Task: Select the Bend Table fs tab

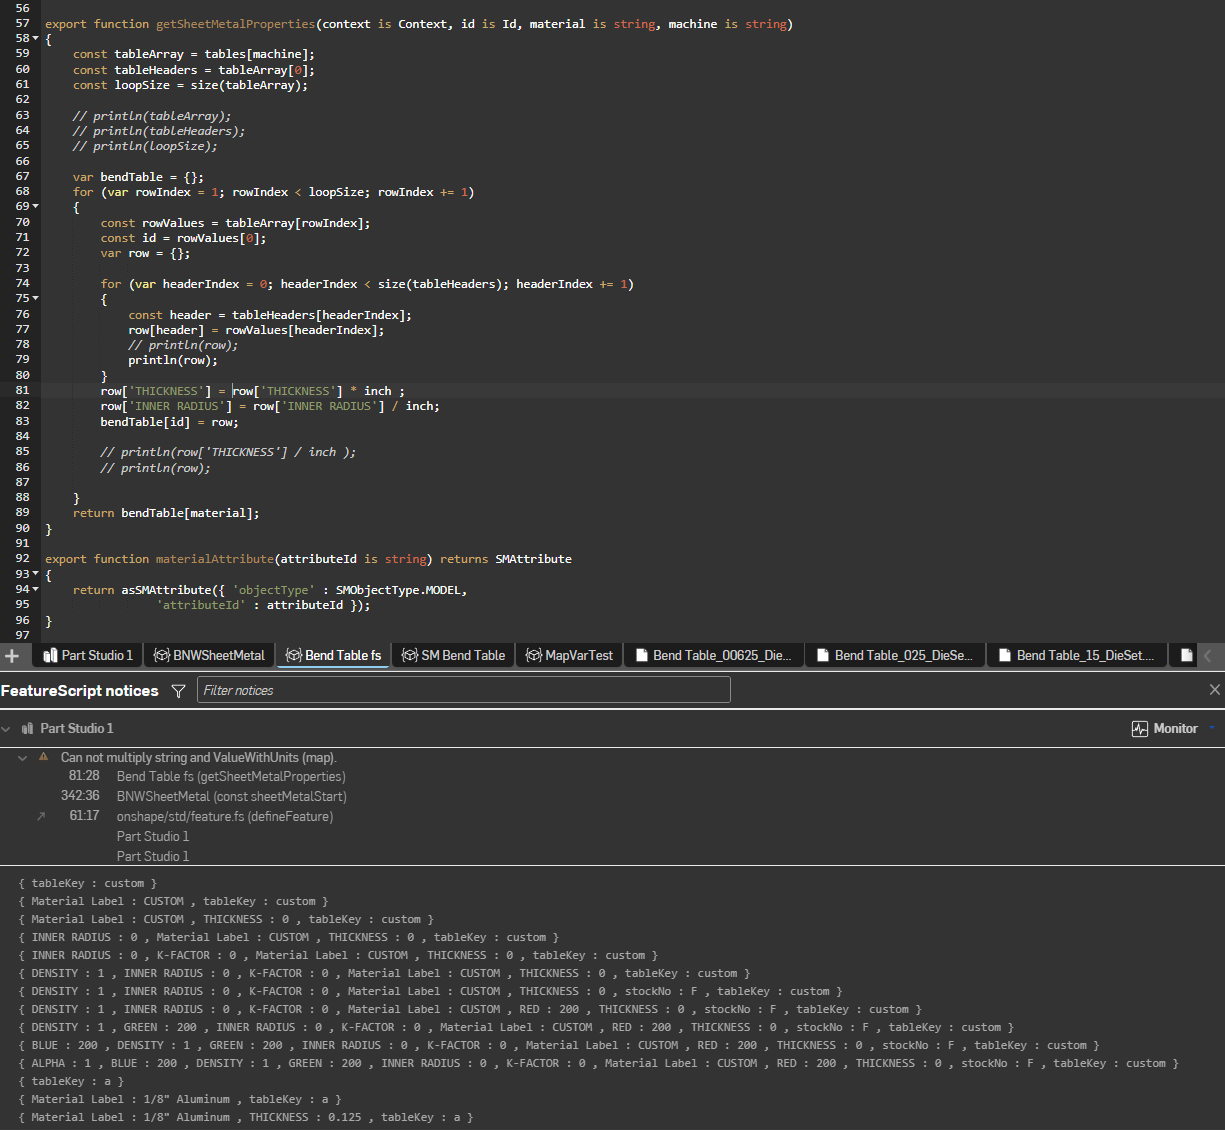Action: click(334, 656)
